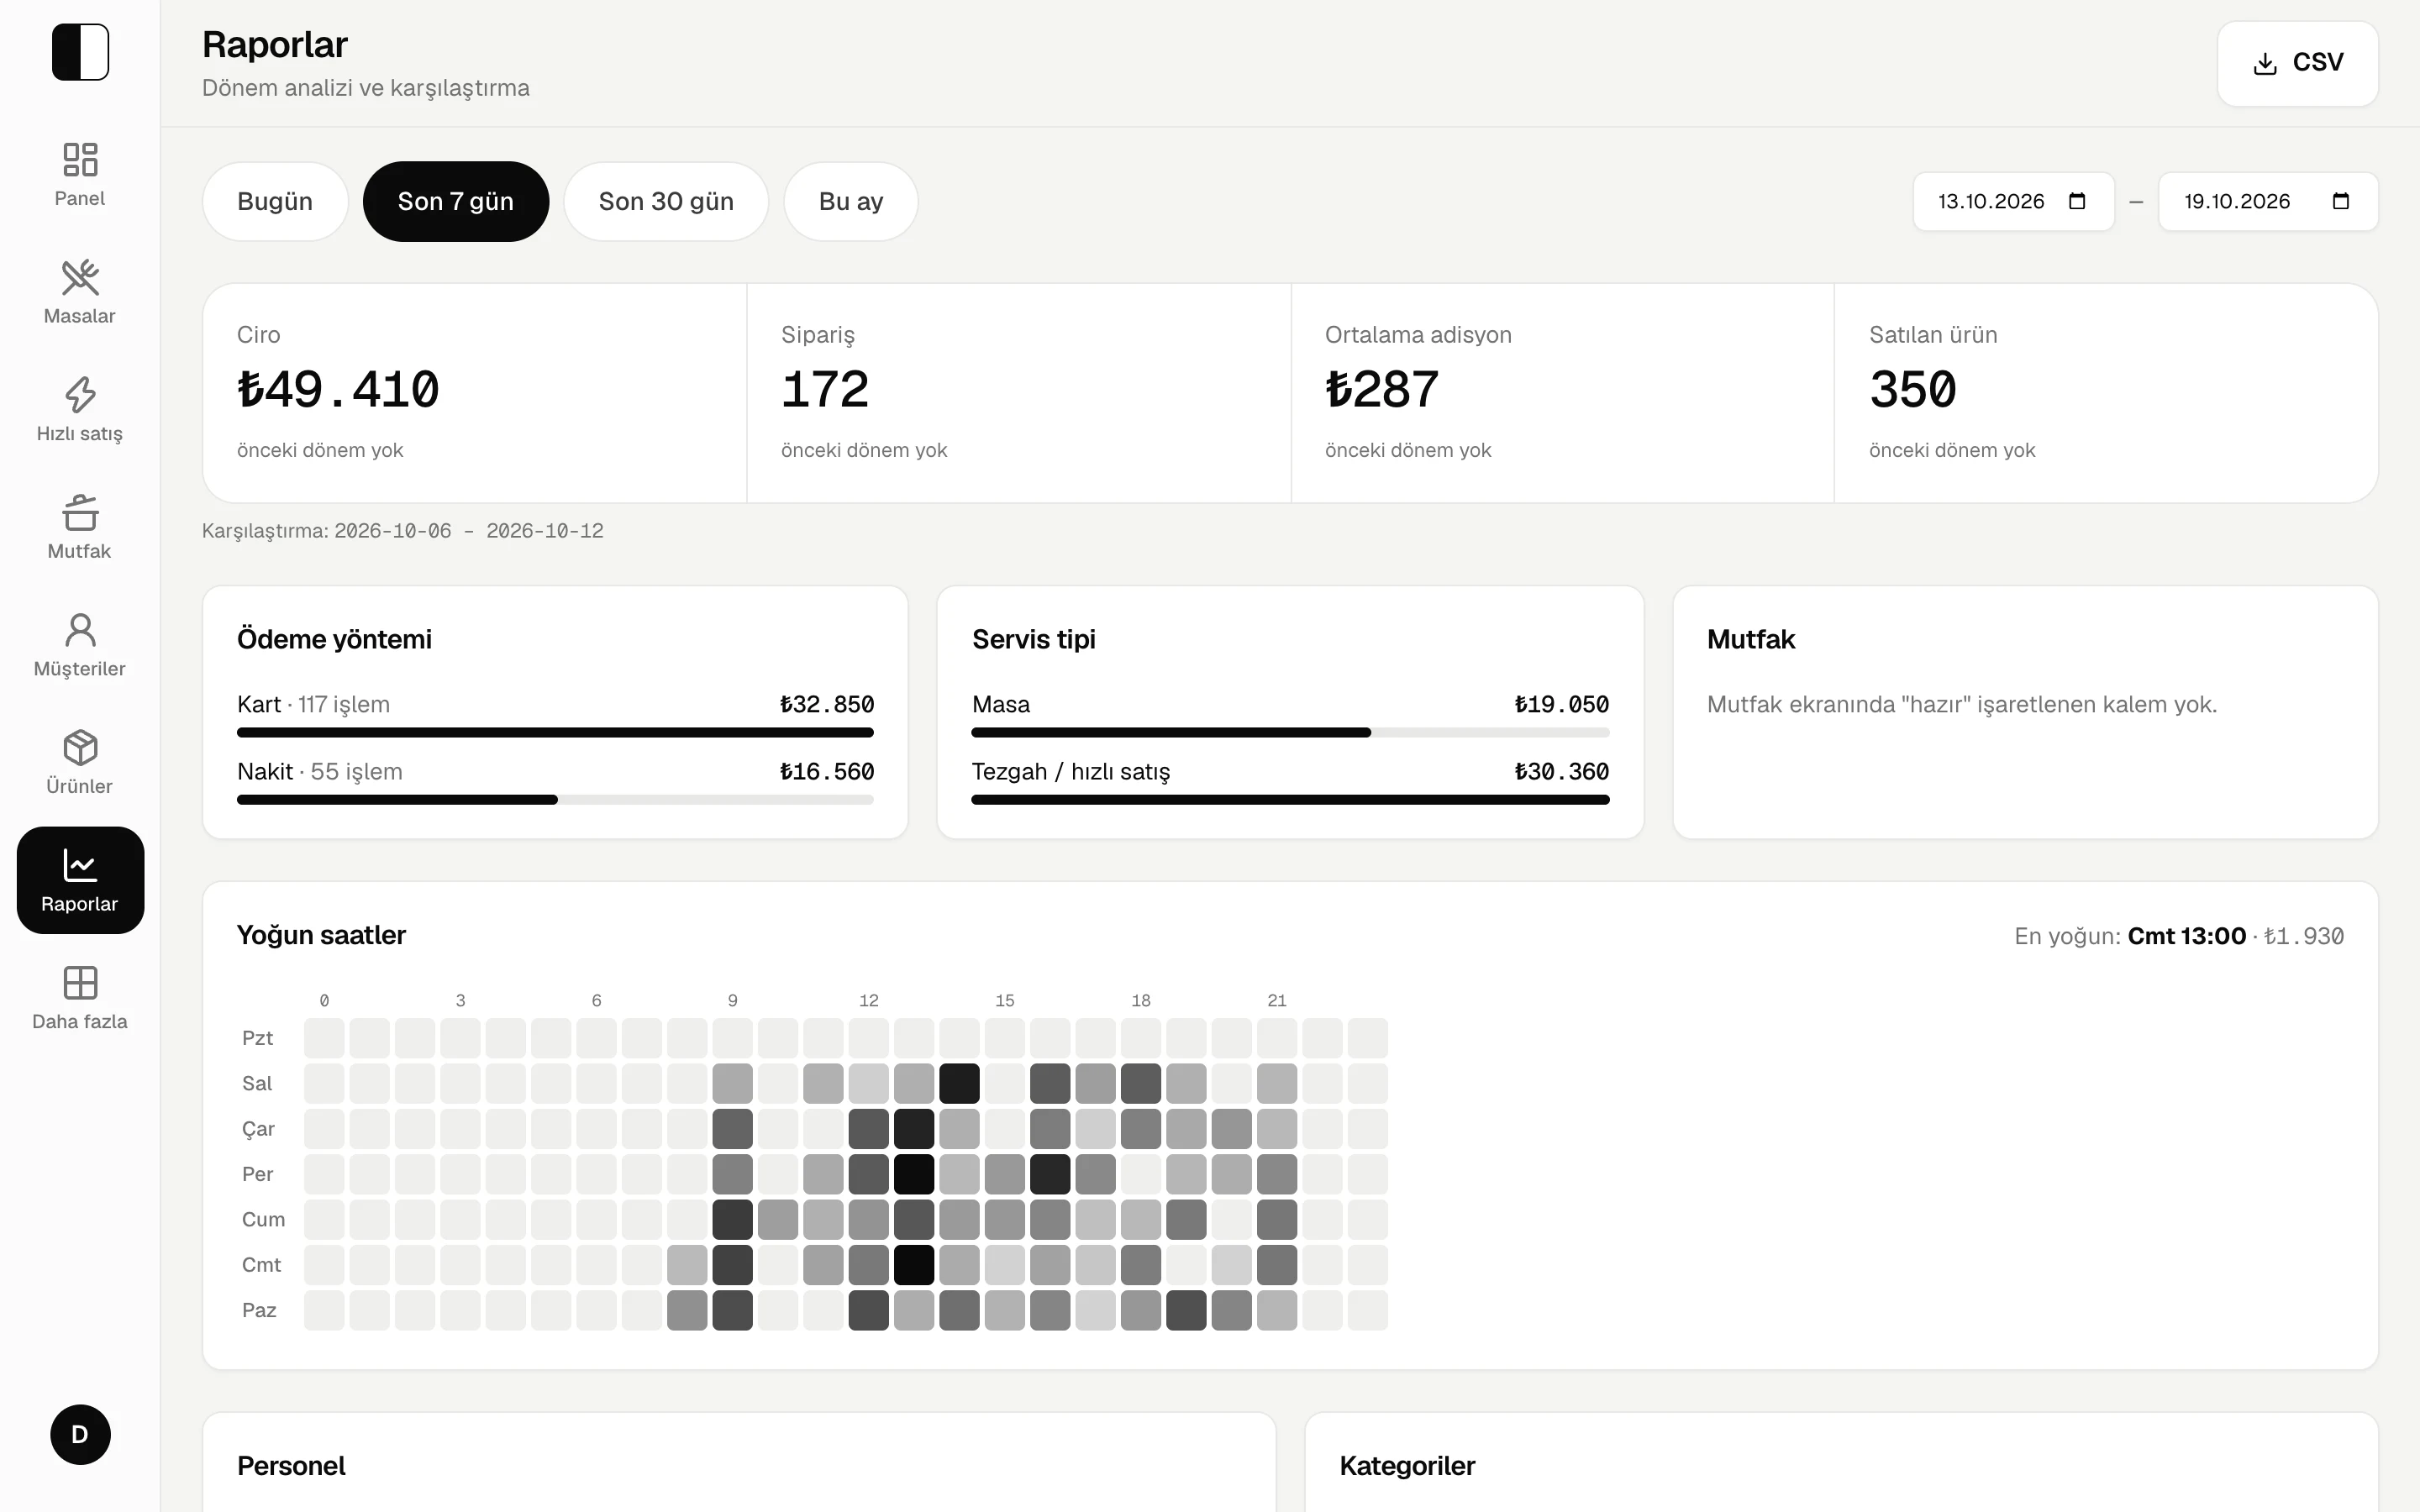Click the Pzt row label in heatmap
Image resolution: width=2420 pixels, height=1512 pixels.
pyautogui.click(x=257, y=1038)
